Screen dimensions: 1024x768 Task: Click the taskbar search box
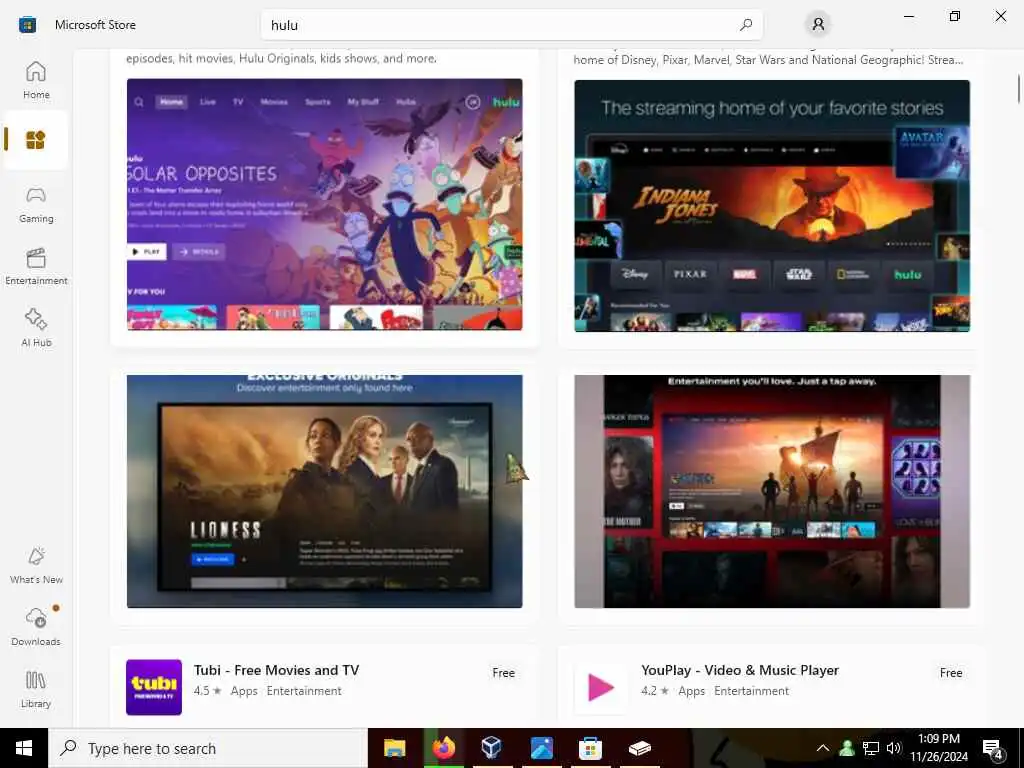[x=208, y=748]
